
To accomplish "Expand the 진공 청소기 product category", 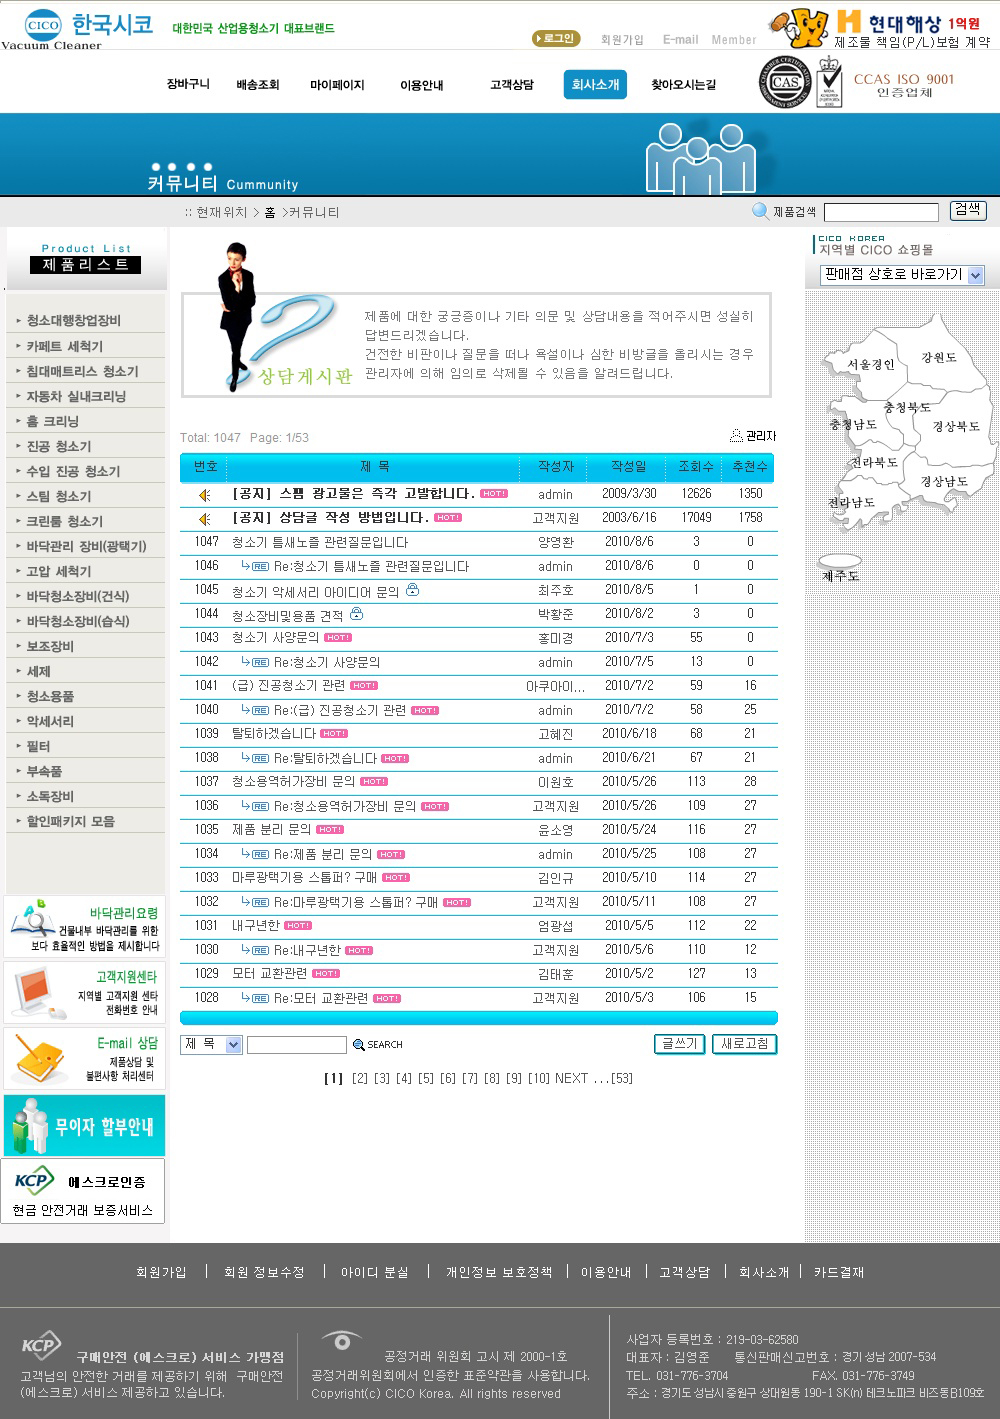I will tap(59, 446).
